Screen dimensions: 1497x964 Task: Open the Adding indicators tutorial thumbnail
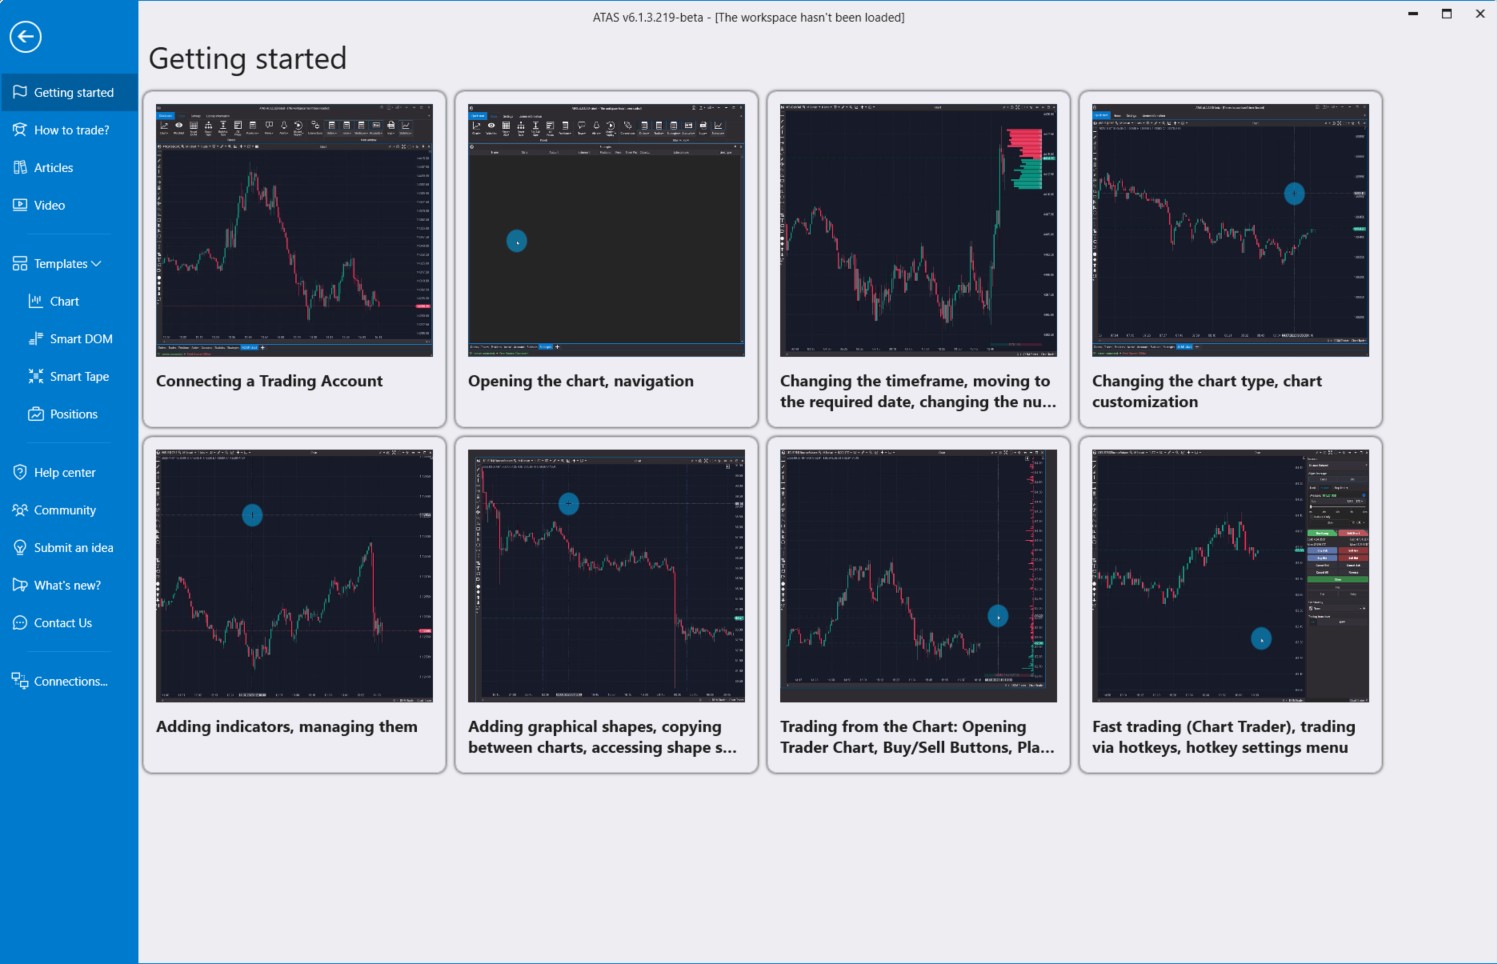pos(294,576)
